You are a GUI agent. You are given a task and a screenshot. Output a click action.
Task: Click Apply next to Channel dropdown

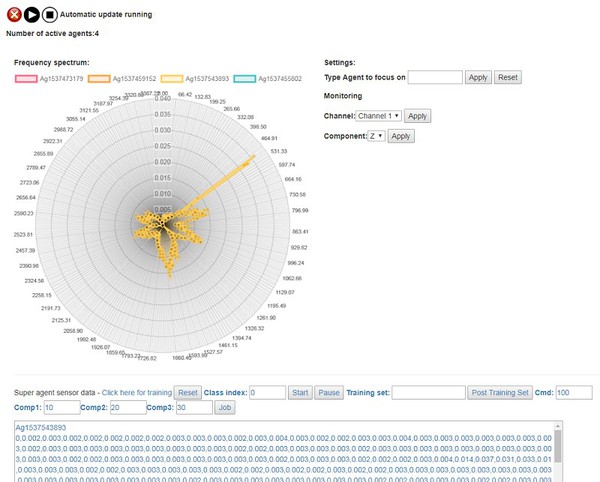point(417,116)
